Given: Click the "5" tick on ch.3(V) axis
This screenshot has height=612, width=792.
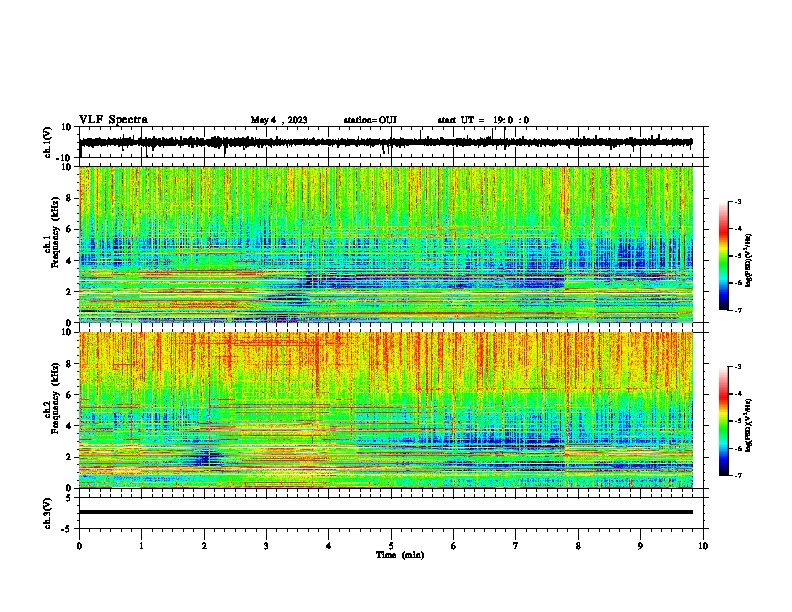Looking at the screenshot, I should tap(69, 497).
